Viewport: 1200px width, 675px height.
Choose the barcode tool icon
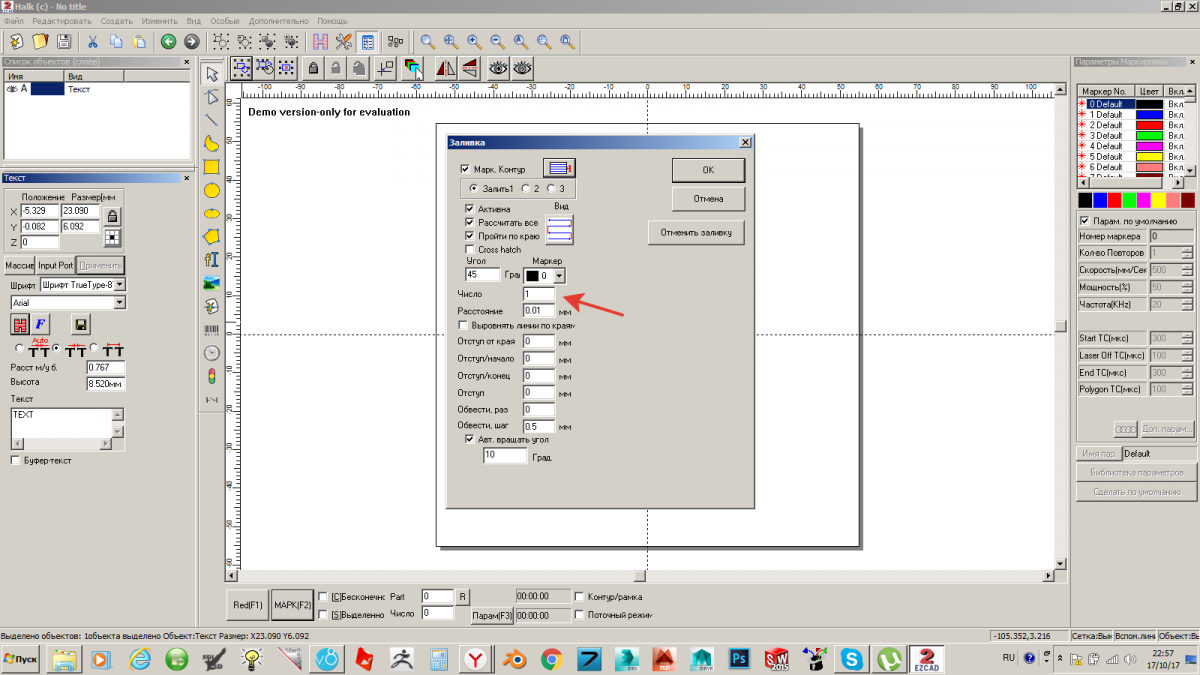[211, 329]
